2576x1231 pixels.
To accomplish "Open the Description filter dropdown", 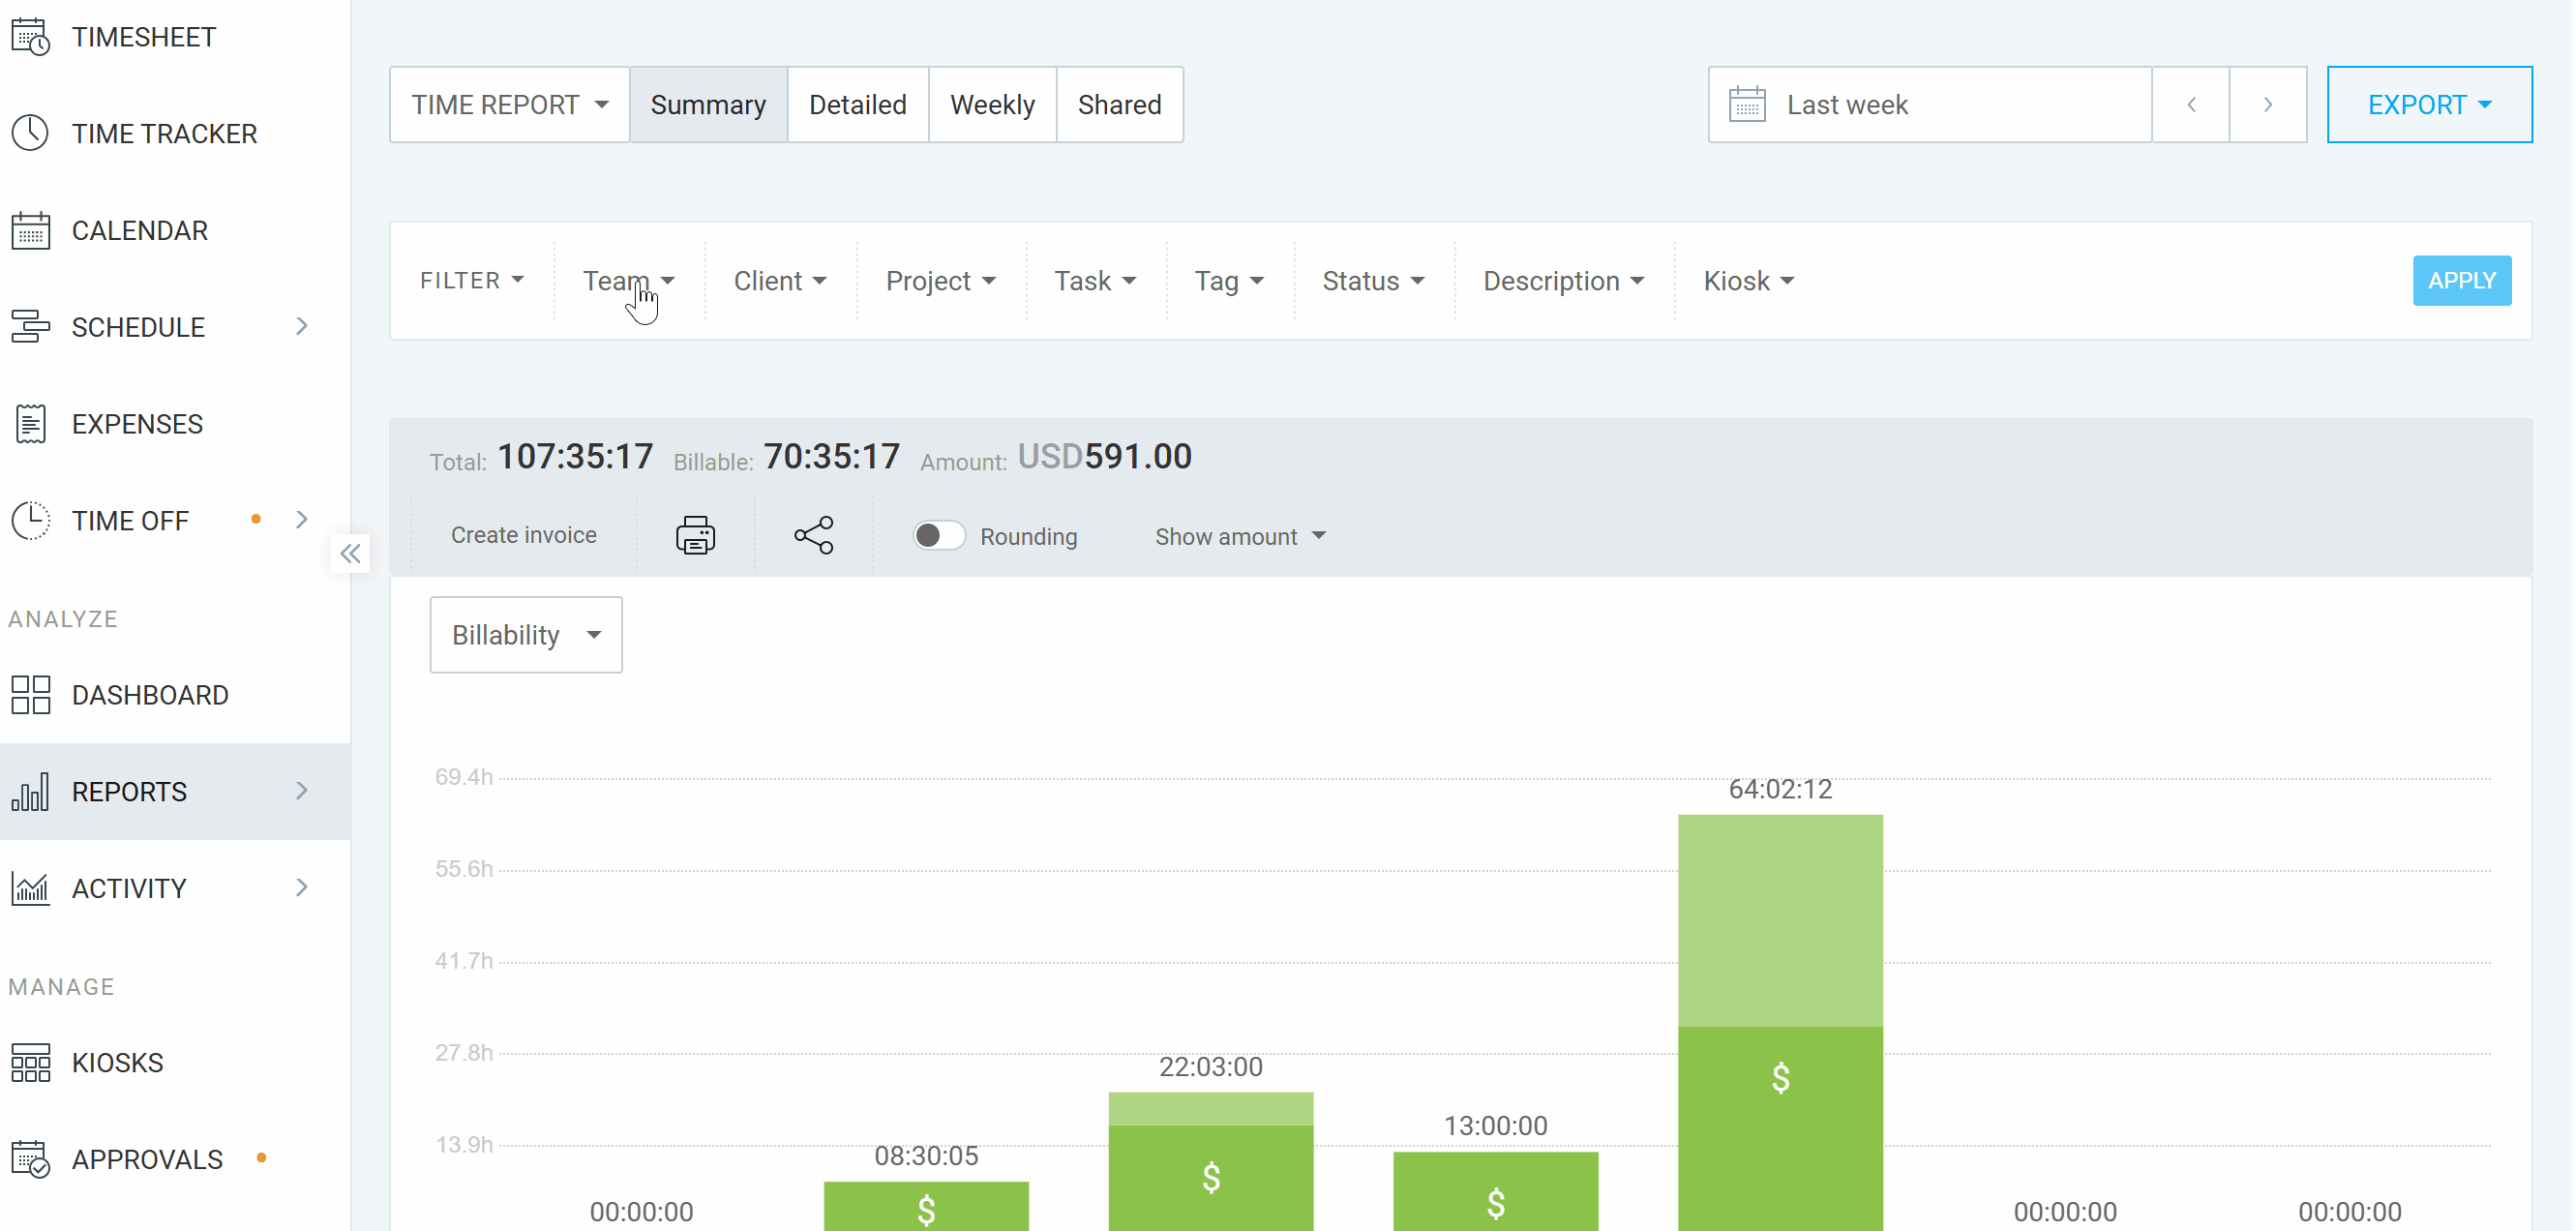I will coord(1564,281).
